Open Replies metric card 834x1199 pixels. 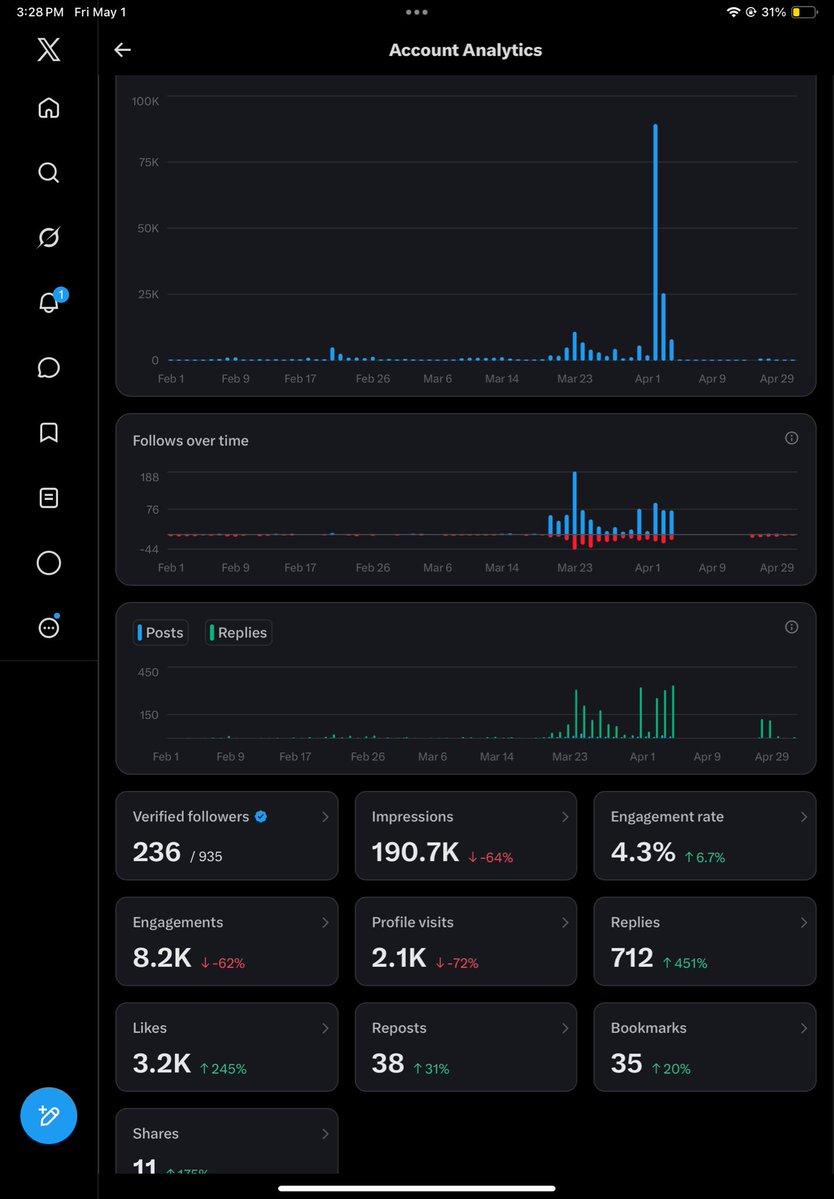click(705, 941)
